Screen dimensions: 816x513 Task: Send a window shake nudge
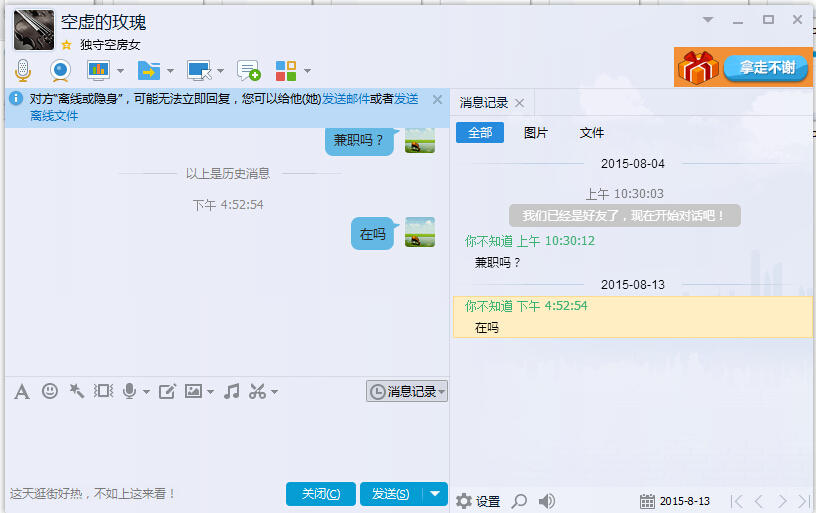pyautogui.click(x=104, y=391)
